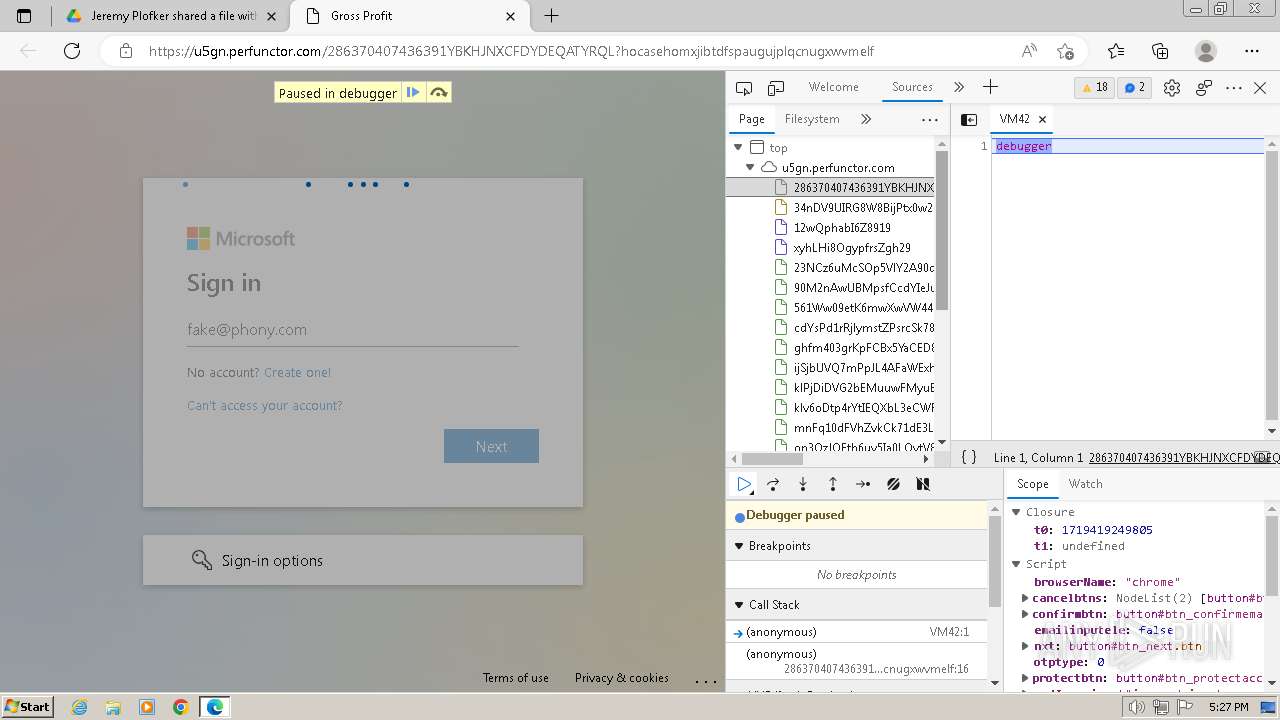The image size is (1280, 720).
Task: Expand nxt button#btn_next variable
Action: [x=1025, y=646]
